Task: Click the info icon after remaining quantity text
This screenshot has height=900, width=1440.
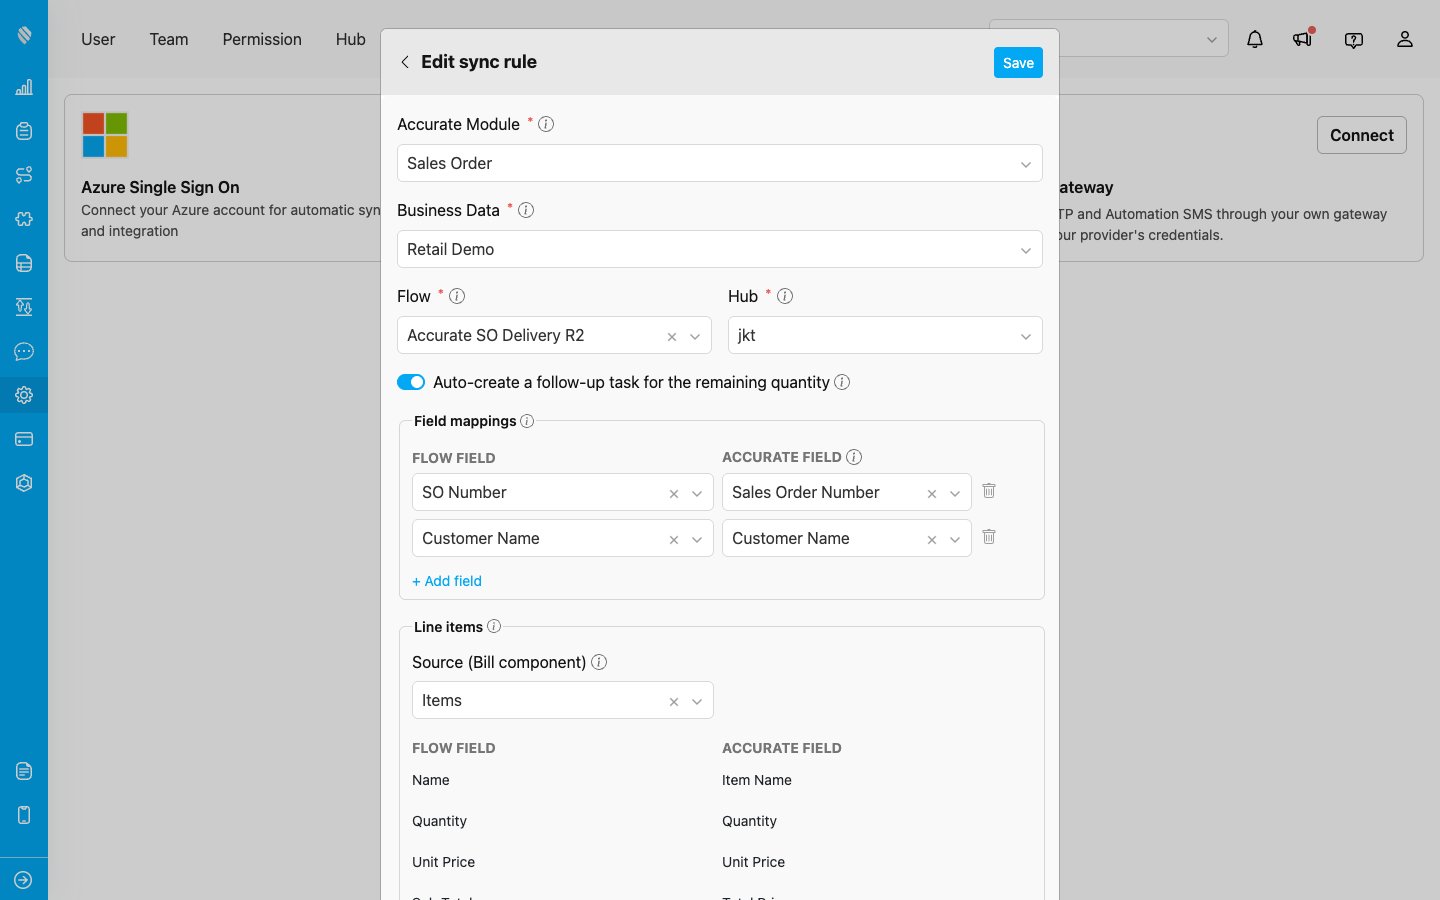Action: 842,382
